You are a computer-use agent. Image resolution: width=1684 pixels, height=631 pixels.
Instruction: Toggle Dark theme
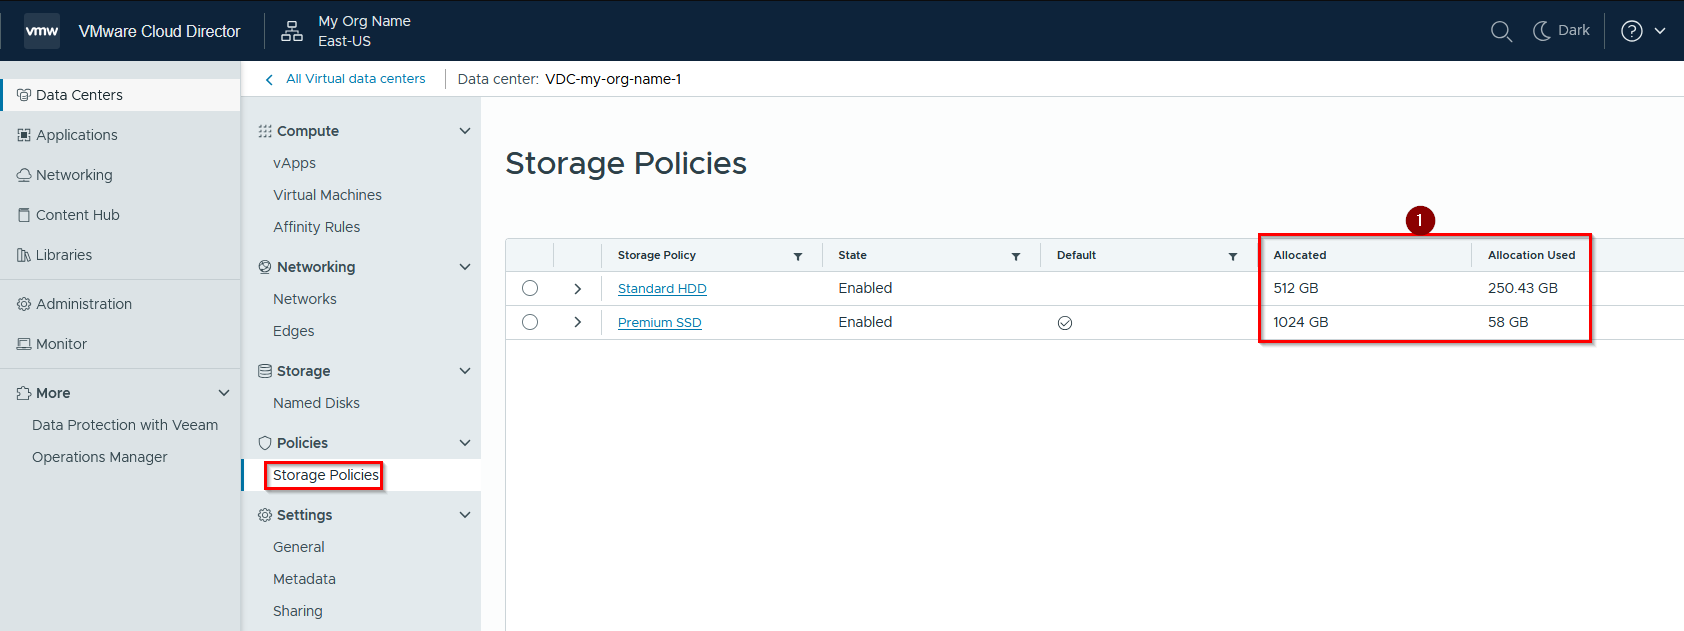tap(1561, 31)
